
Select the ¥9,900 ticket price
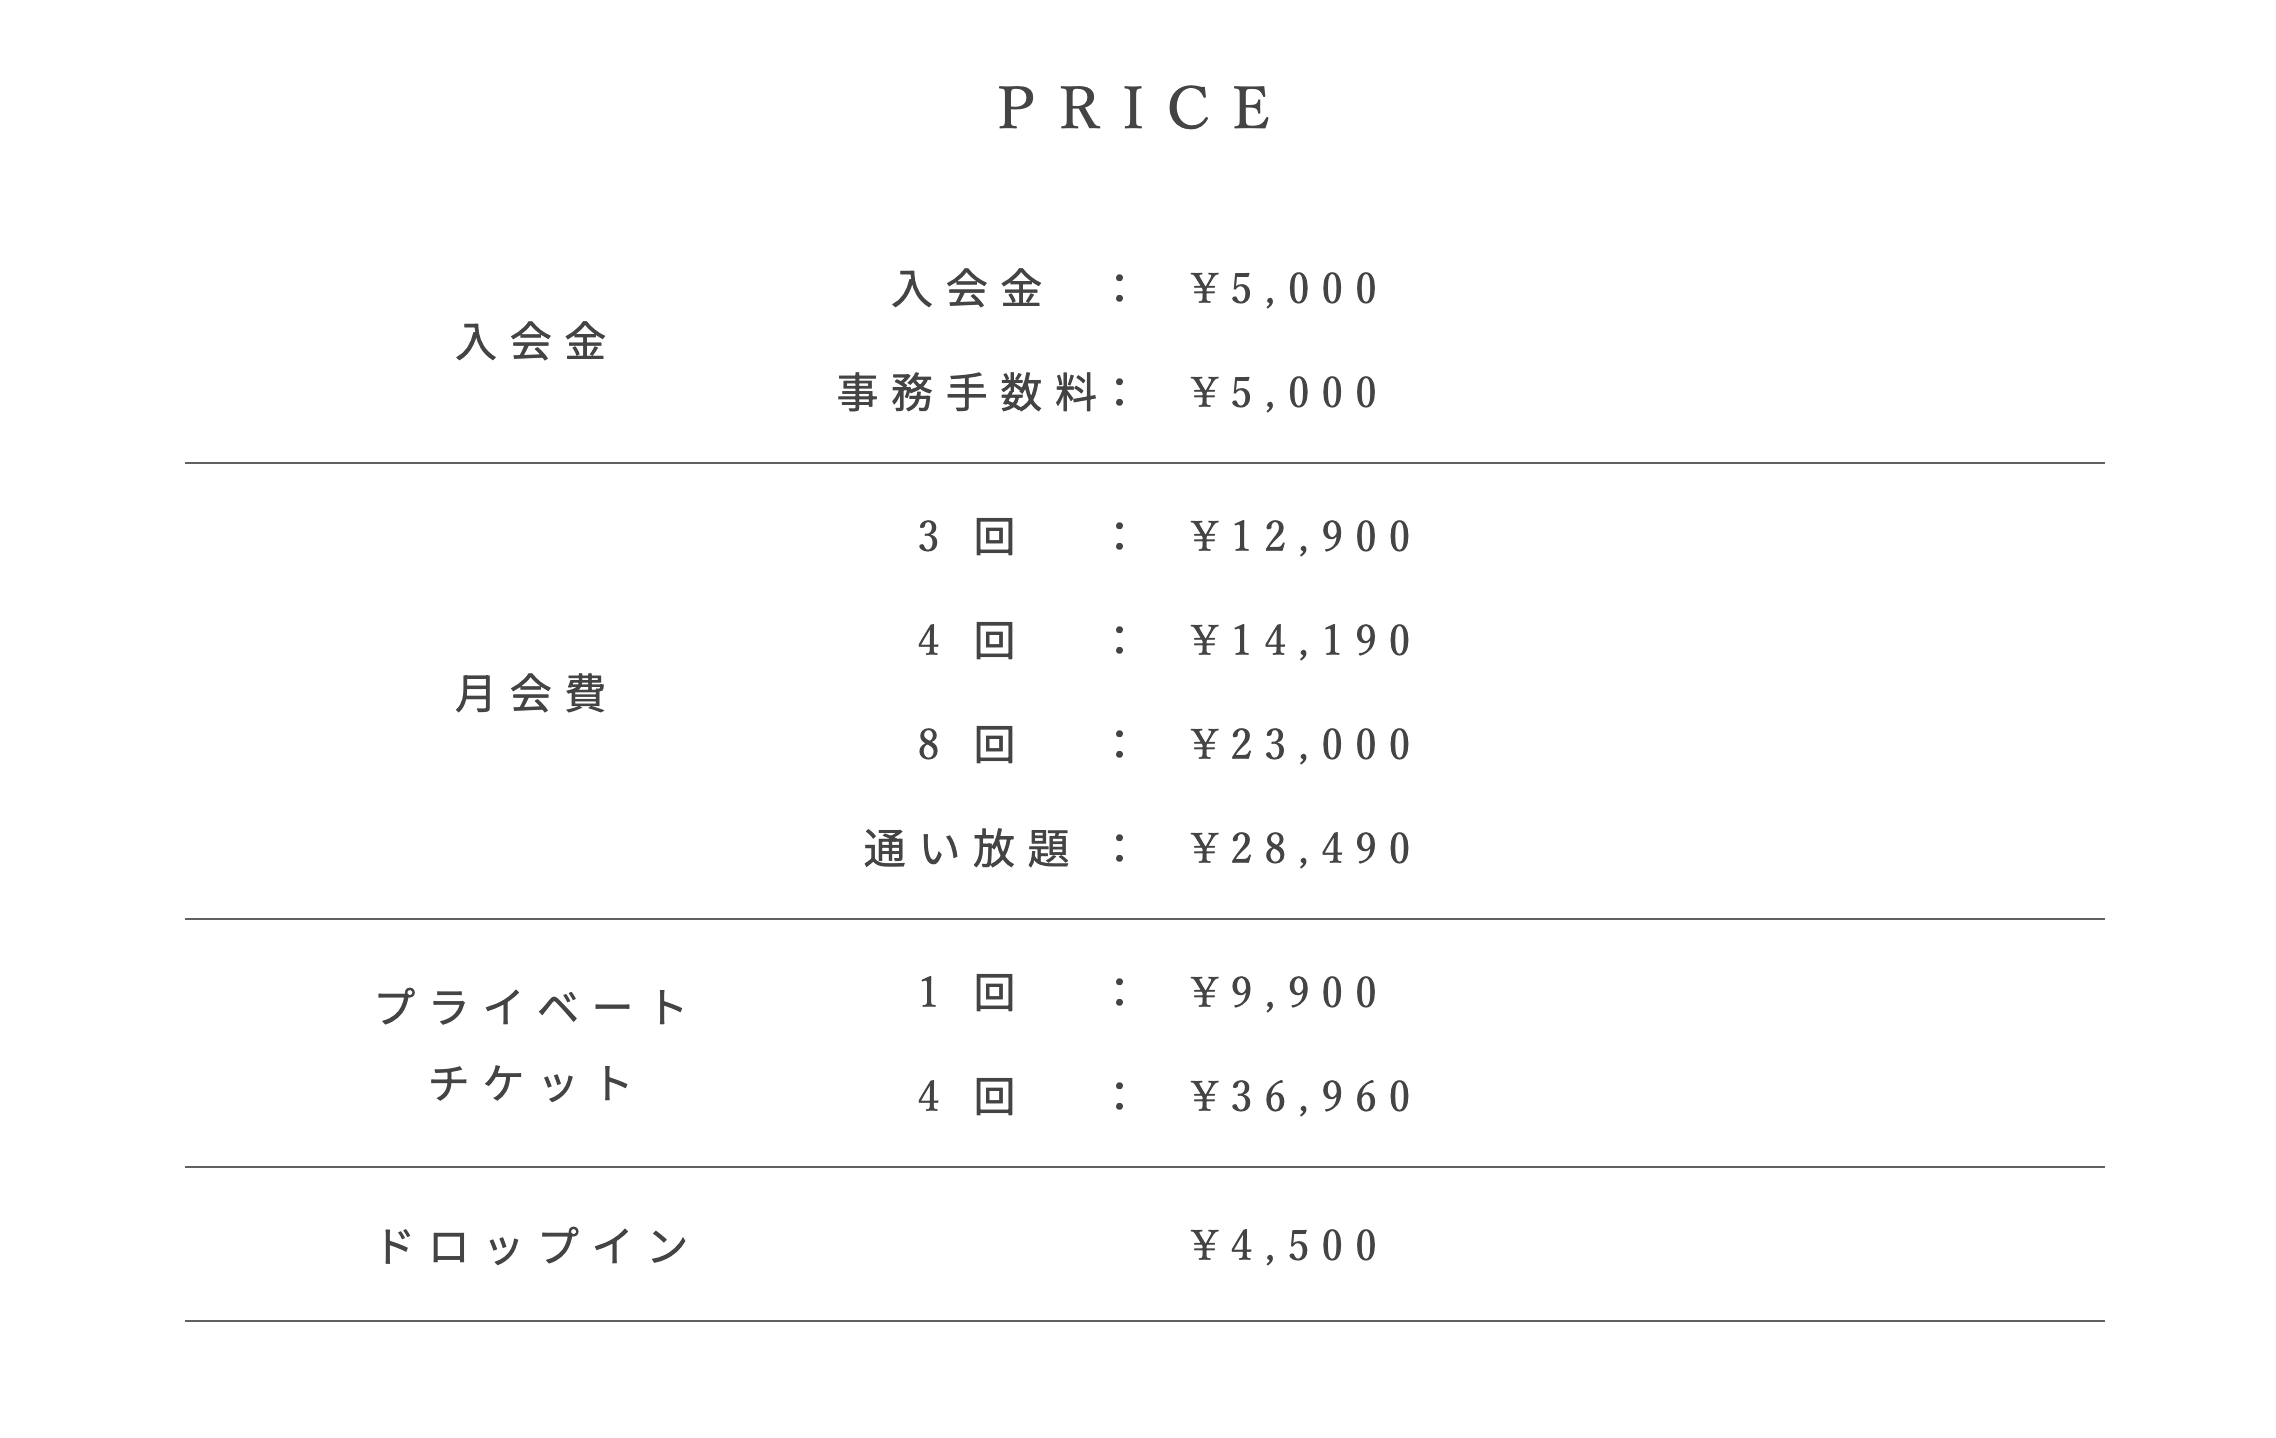click(1284, 993)
